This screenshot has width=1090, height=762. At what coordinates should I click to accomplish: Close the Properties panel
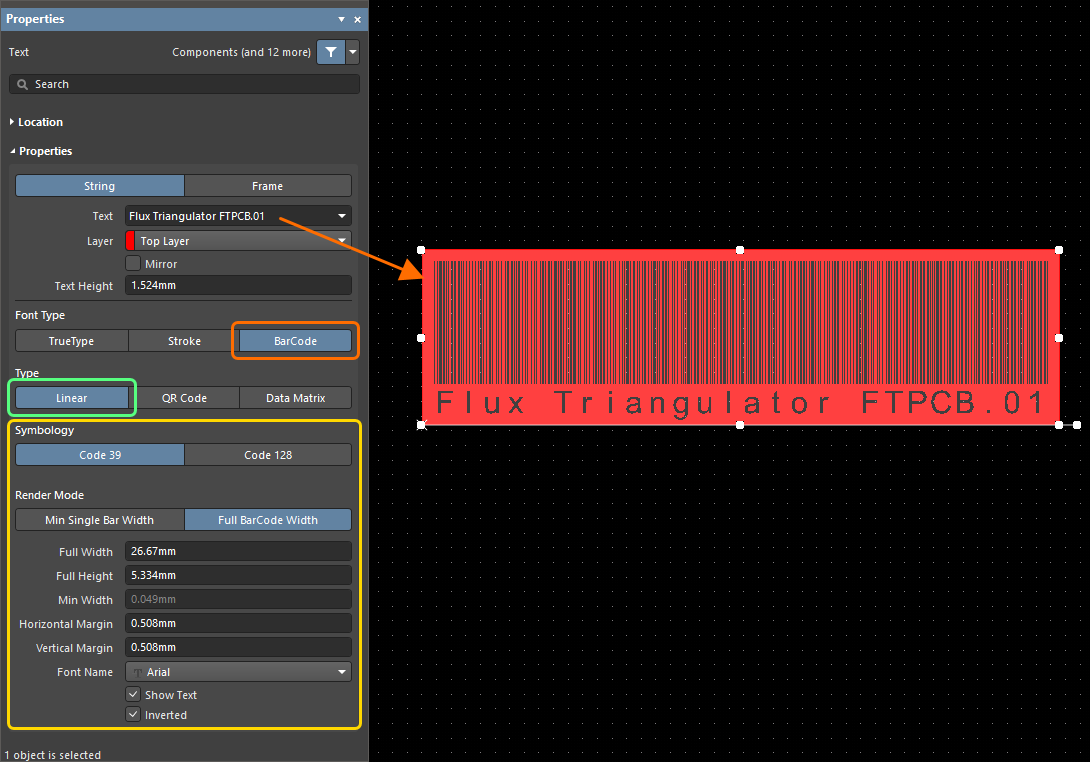point(357,19)
